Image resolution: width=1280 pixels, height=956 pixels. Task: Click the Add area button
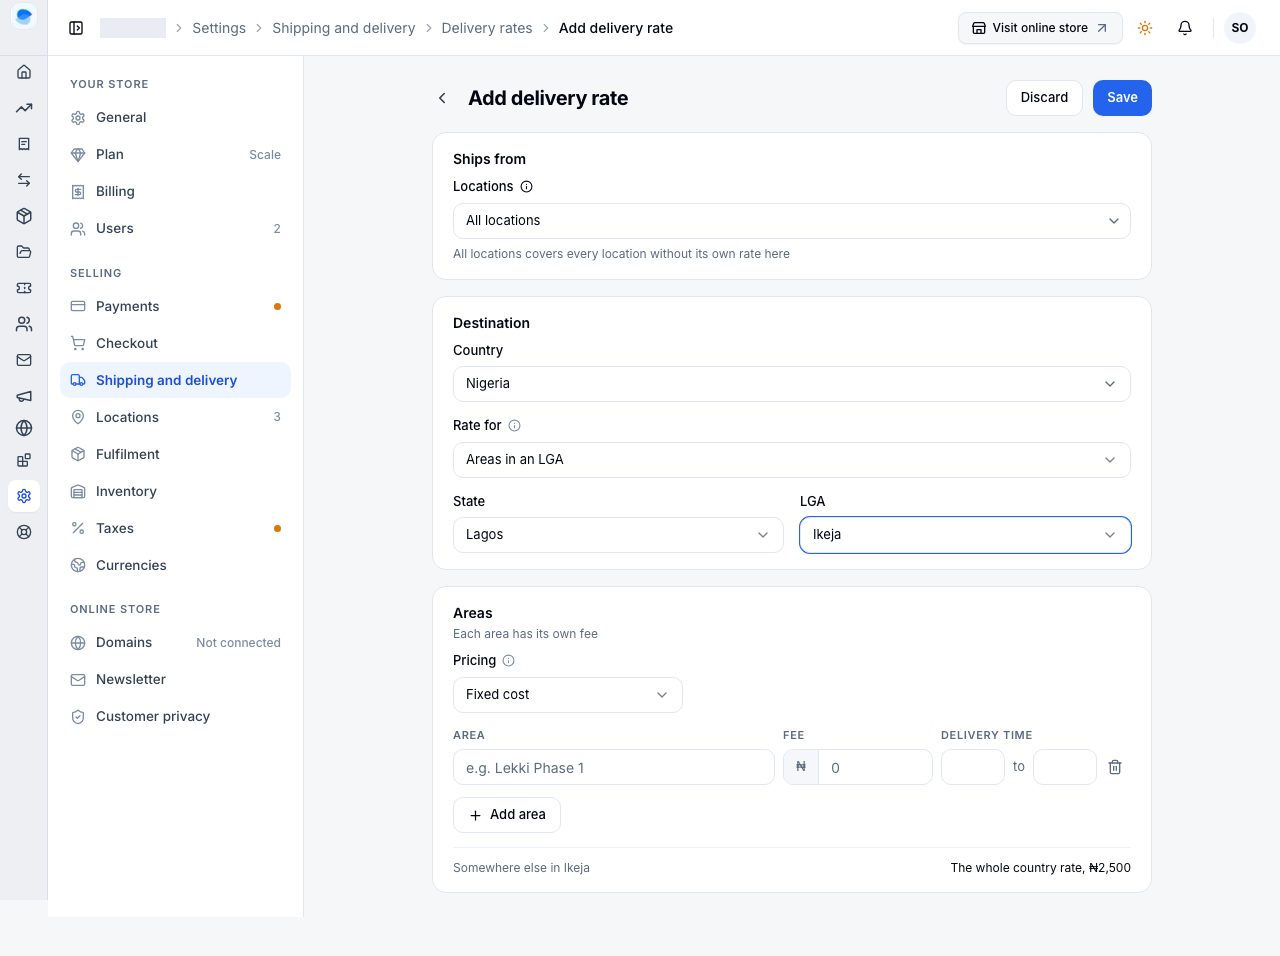pyautogui.click(x=507, y=815)
